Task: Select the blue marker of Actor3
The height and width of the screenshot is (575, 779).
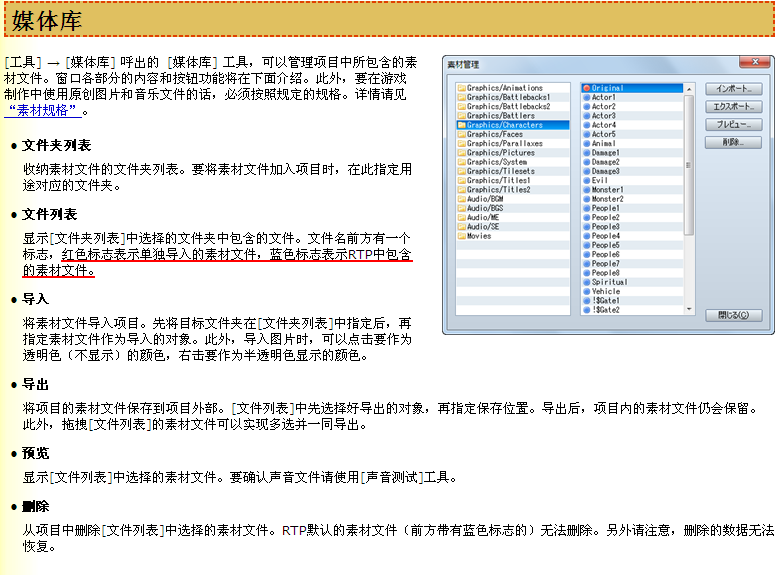Action: pyautogui.click(x=586, y=116)
